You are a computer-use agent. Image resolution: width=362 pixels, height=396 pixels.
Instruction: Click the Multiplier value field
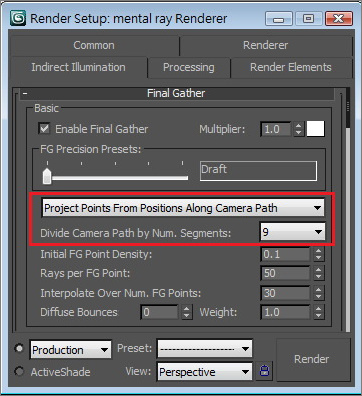tap(275, 129)
